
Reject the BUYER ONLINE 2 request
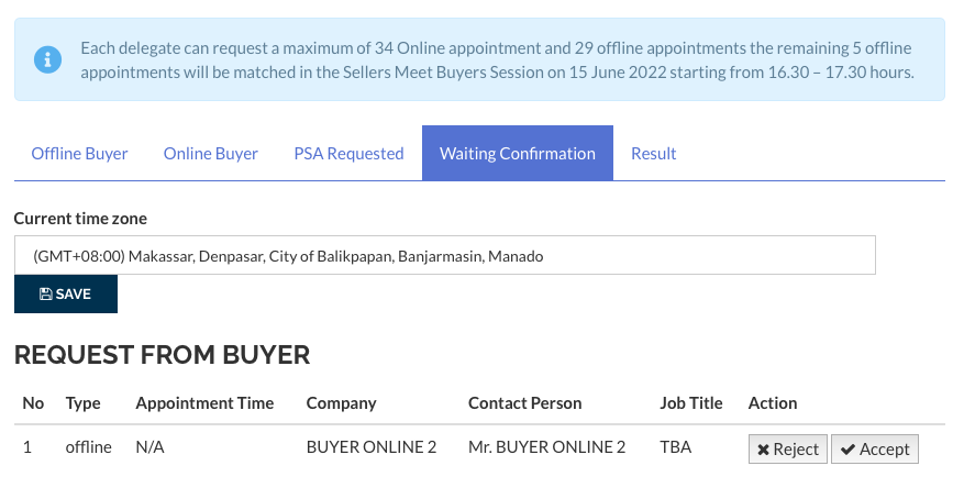coord(788,449)
